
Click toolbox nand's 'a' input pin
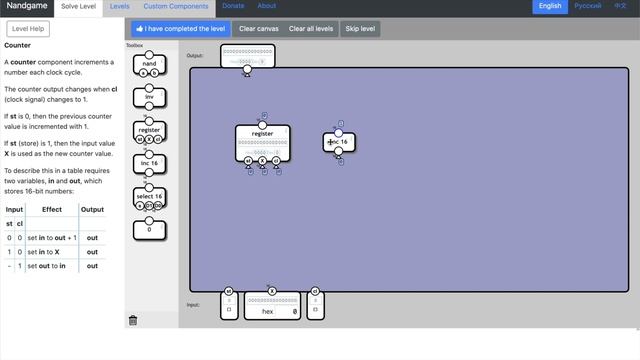pyautogui.click(x=143, y=73)
